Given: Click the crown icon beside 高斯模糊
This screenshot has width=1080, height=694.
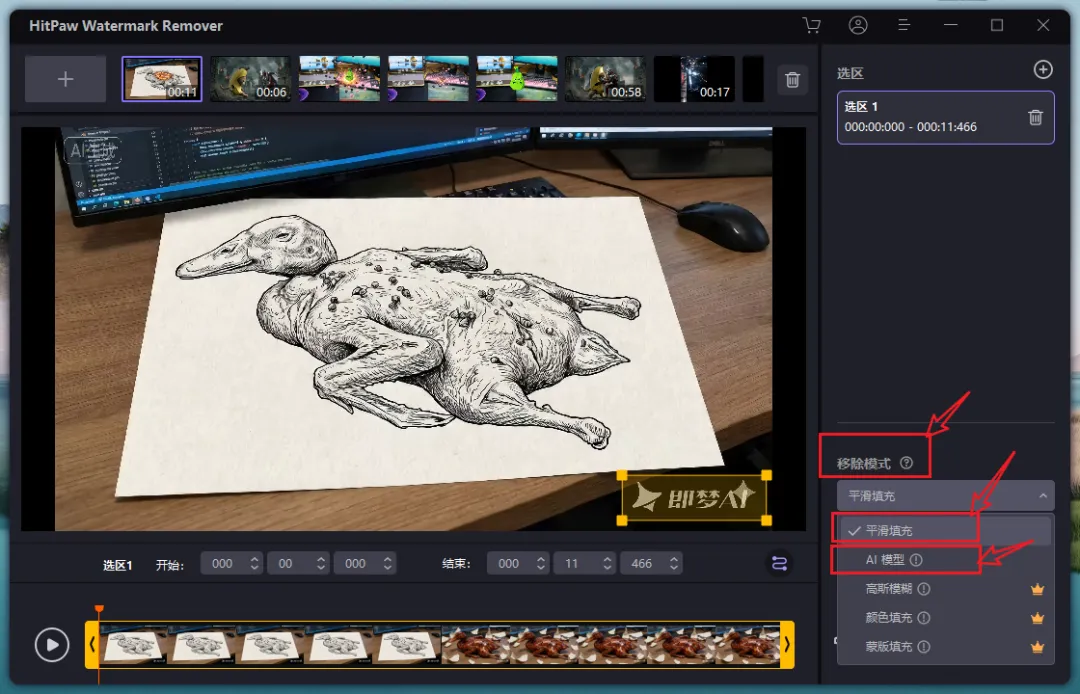Looking at the screenshot, I should (x=1037, y=589).
